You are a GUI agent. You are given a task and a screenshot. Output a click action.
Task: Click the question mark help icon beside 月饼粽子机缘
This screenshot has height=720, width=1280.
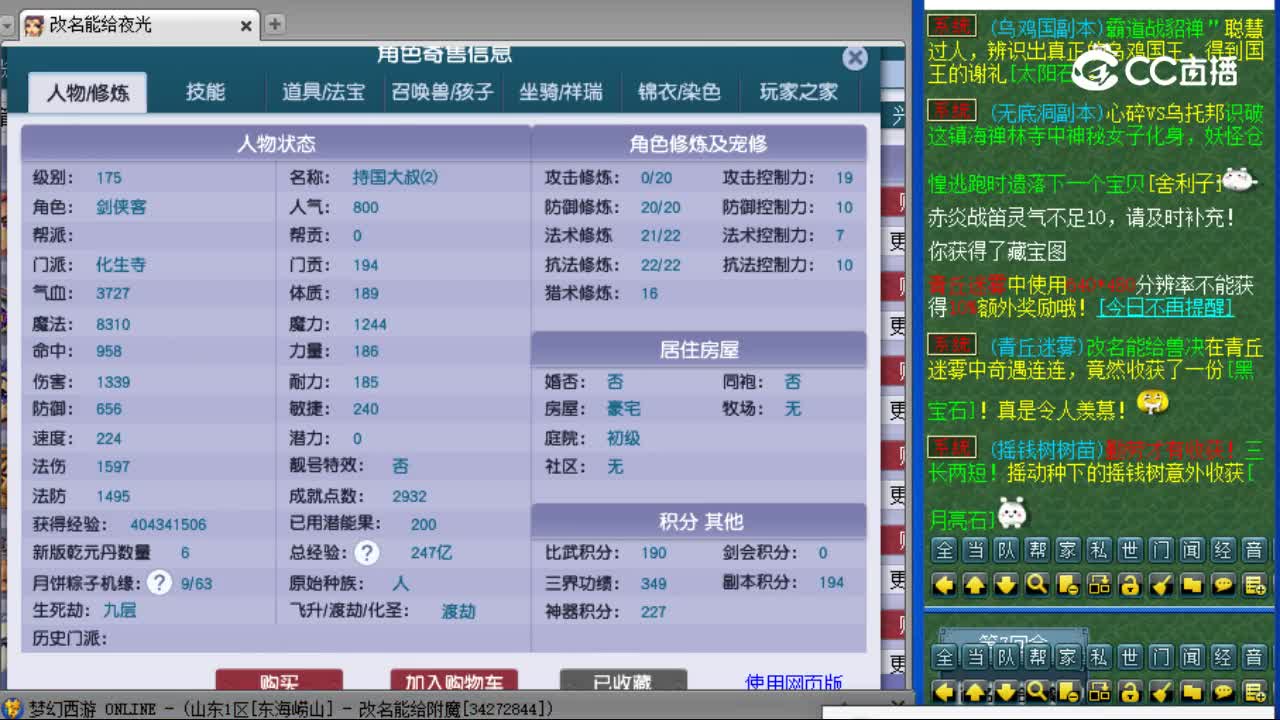[159, 582]
